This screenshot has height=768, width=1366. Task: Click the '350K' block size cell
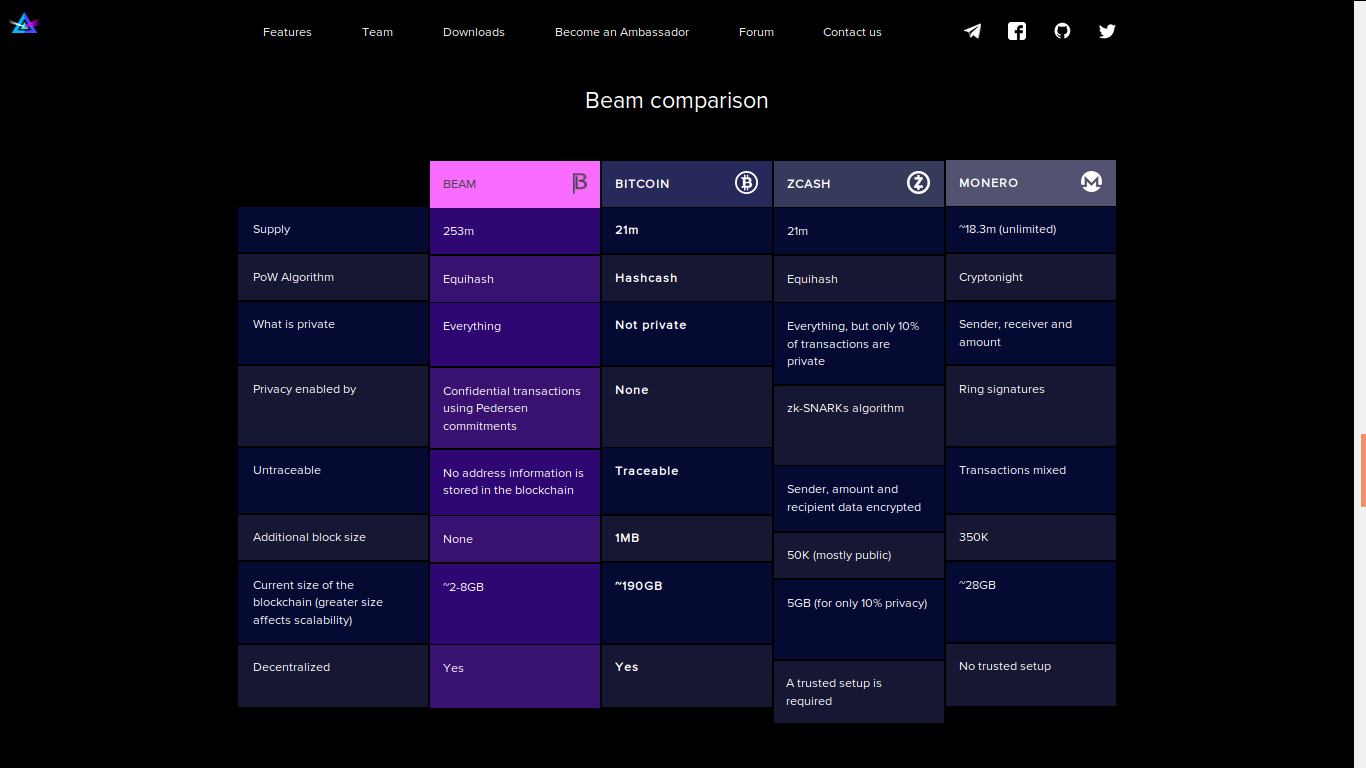(1031, 538)
